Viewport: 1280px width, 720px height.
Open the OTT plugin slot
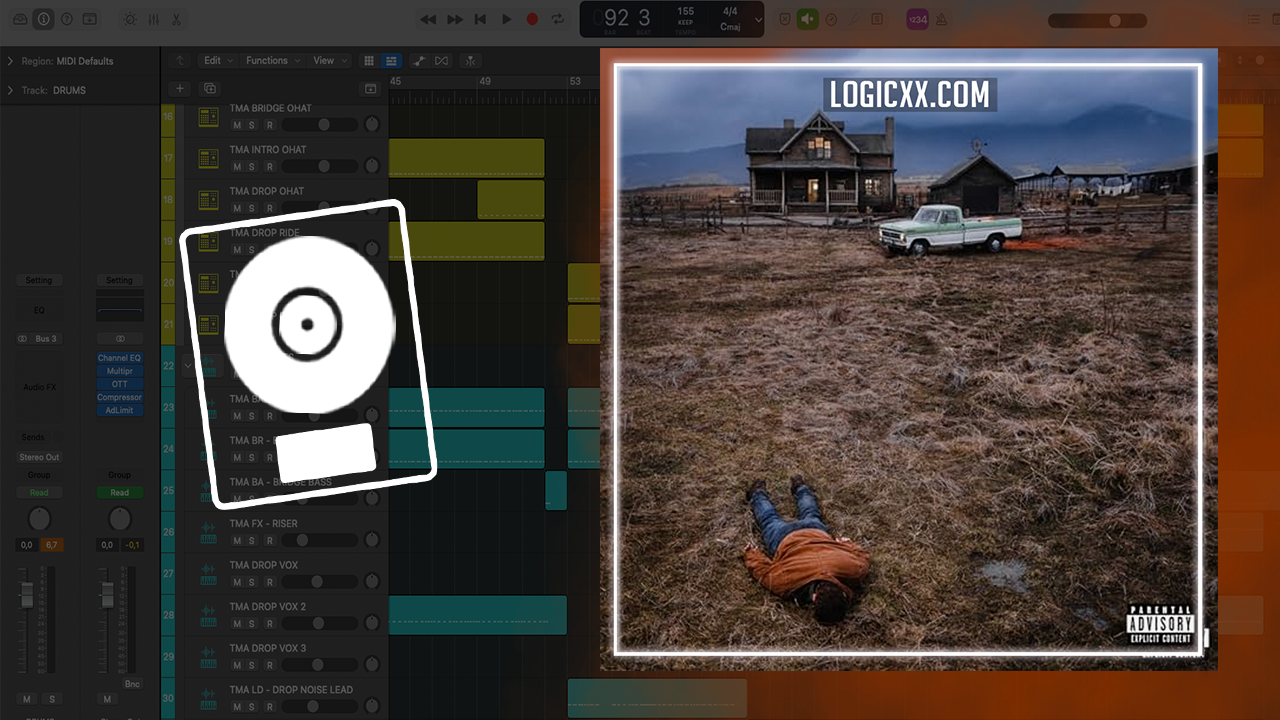coord(119,384)
